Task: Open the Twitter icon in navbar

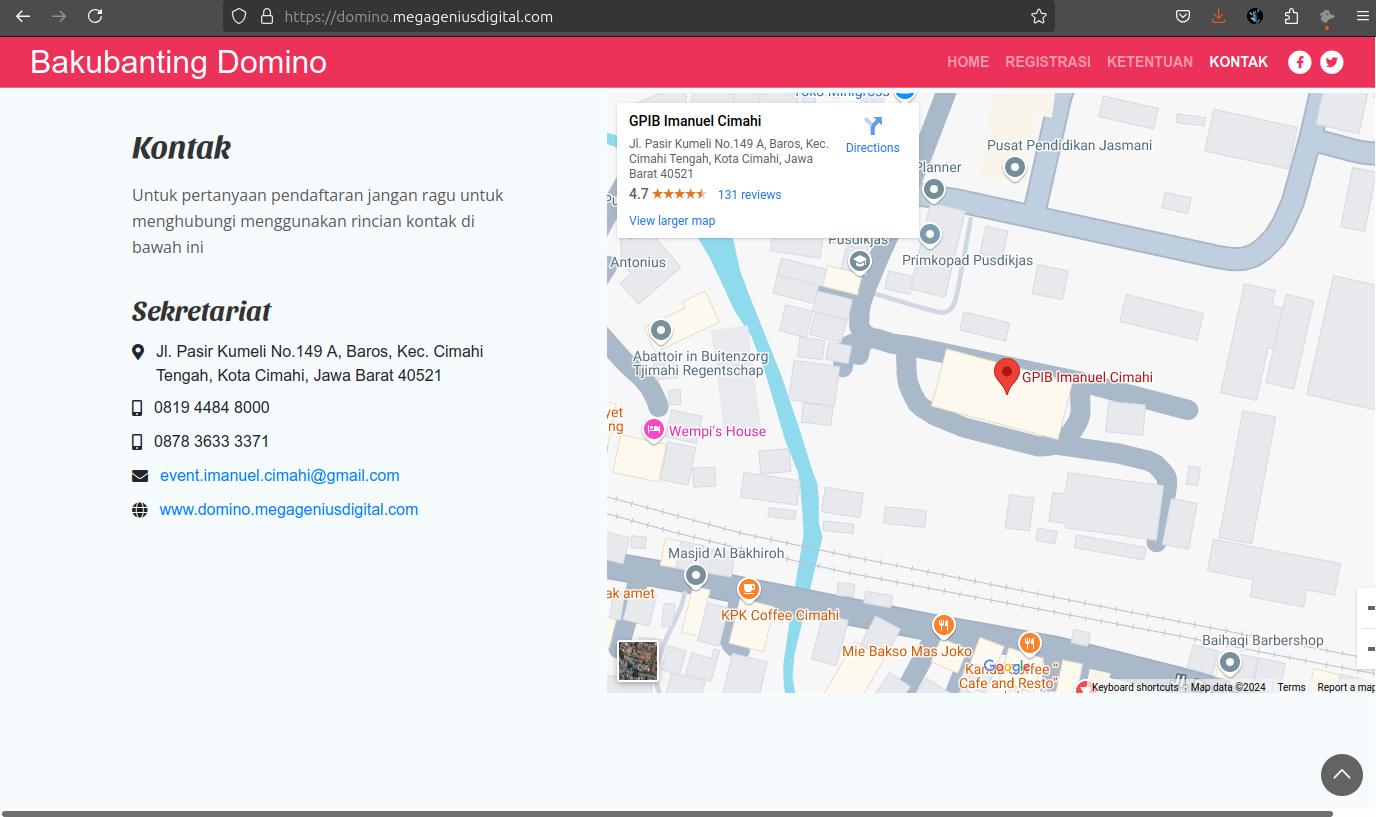Action: pyautogui.click(x=1331, y=62)
